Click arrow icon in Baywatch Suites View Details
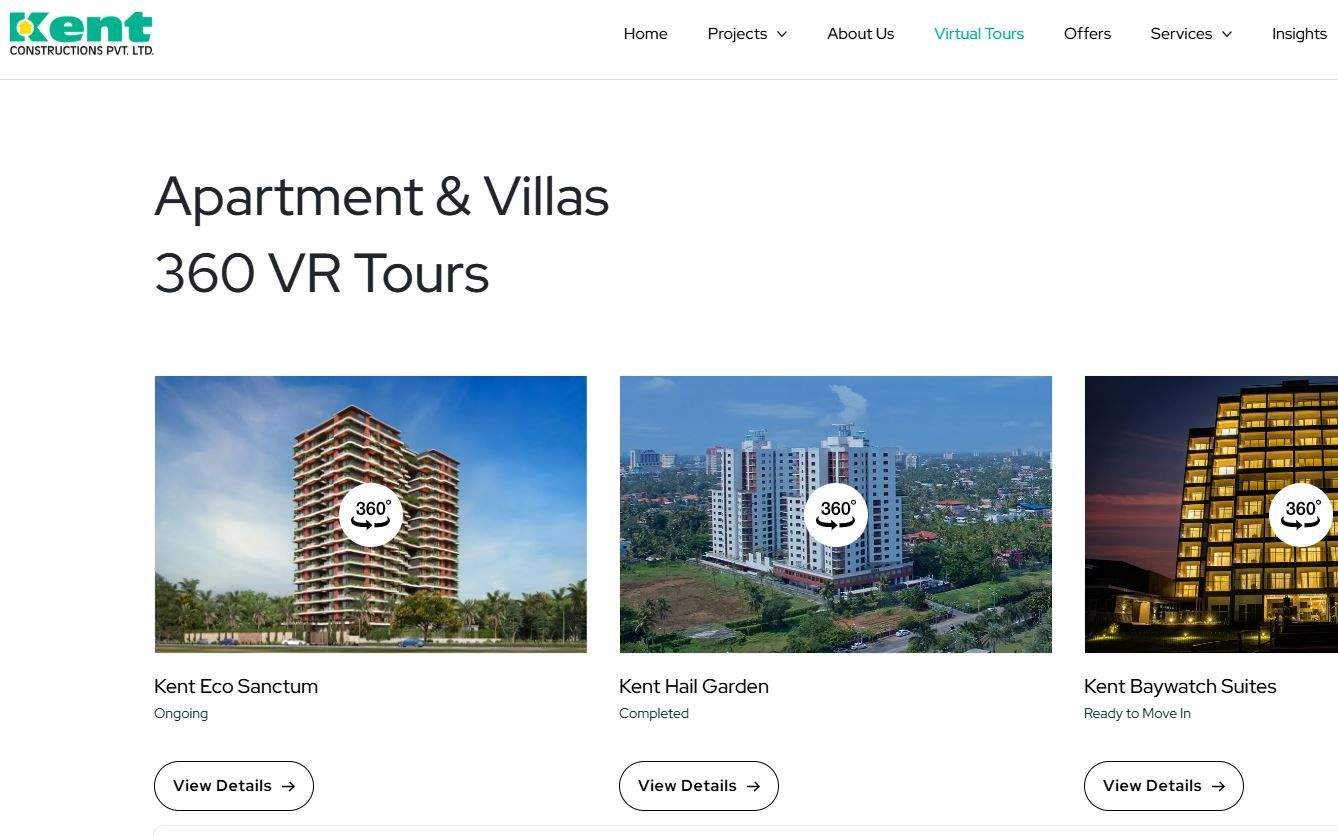 pyautogui.click(x=1218, y=786)
